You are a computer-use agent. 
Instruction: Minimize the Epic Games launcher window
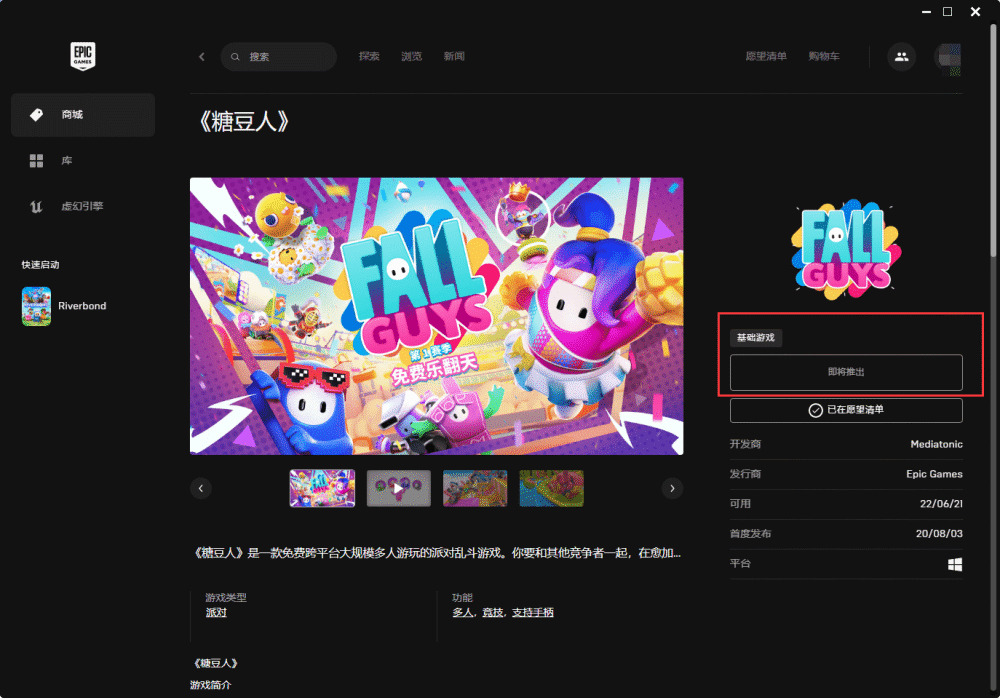(927, 11)
